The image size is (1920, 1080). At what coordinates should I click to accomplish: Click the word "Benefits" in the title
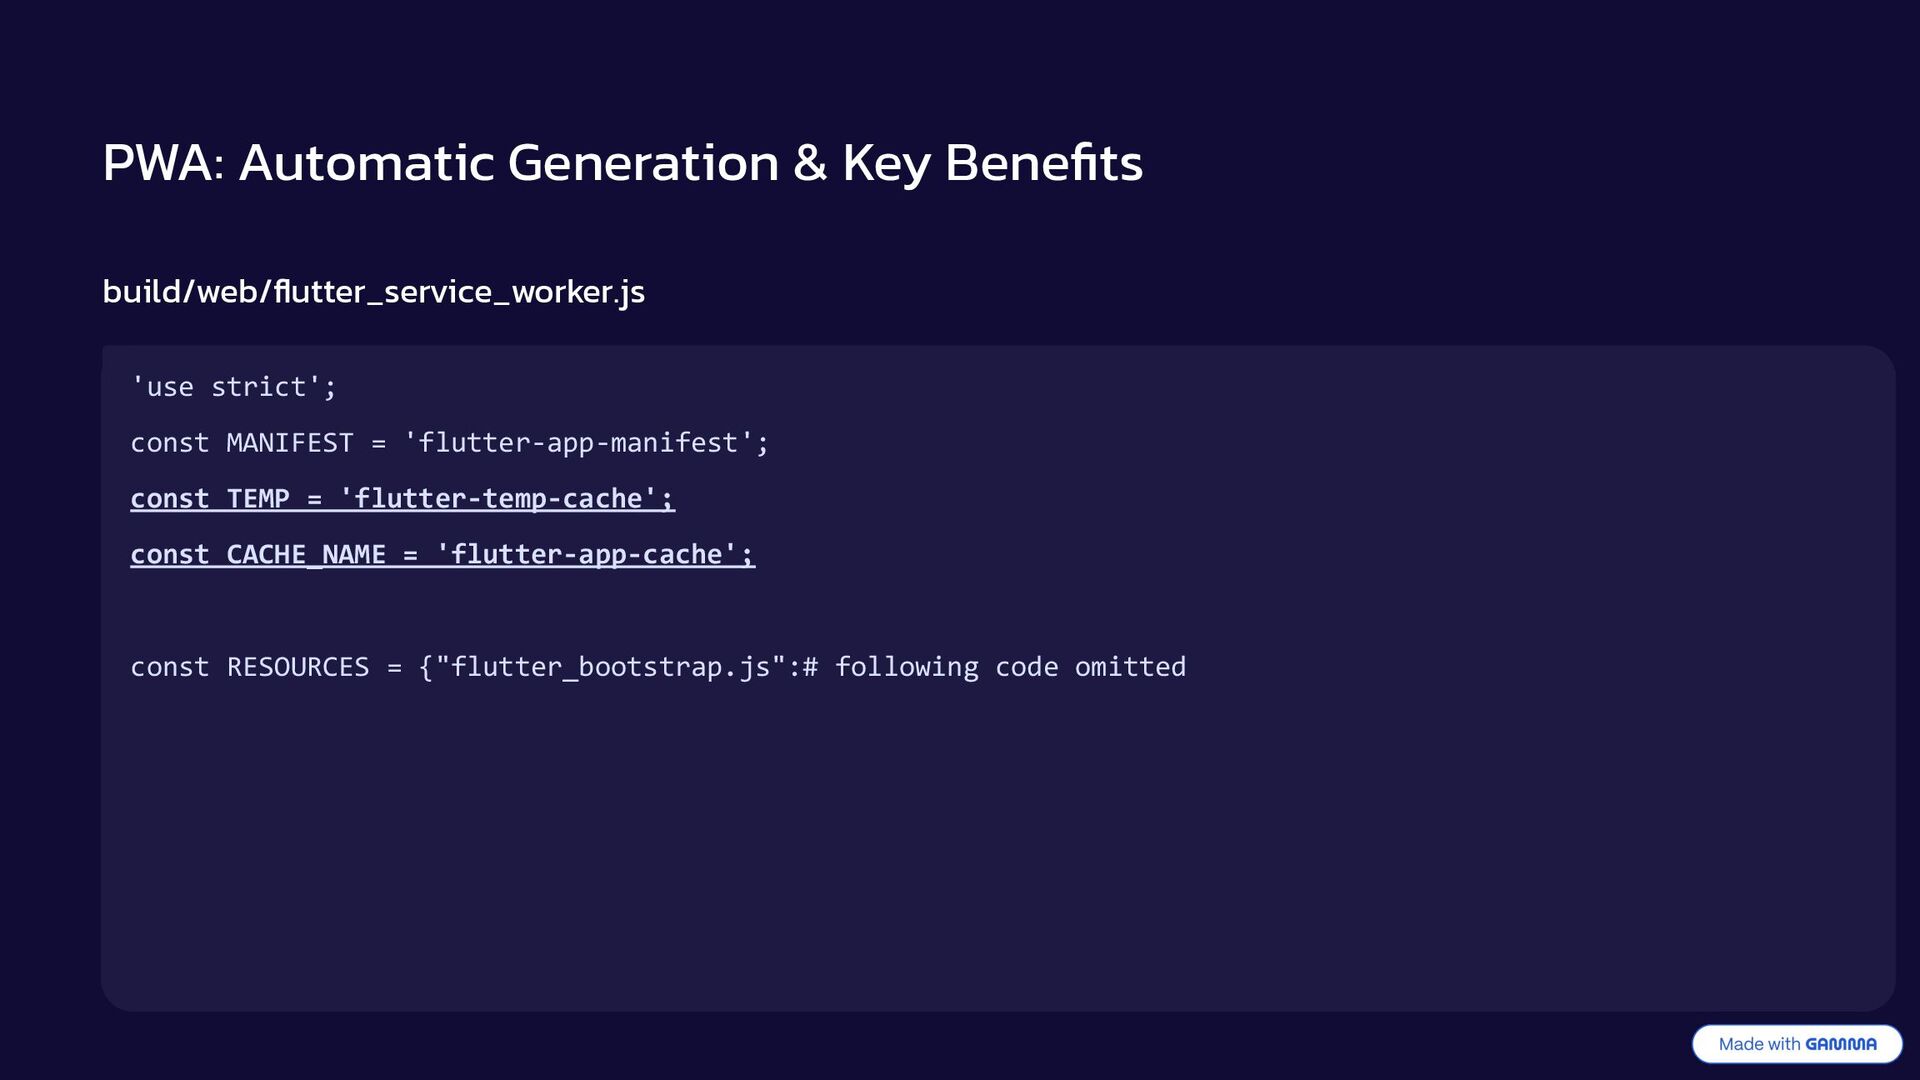coord(1043,162)
